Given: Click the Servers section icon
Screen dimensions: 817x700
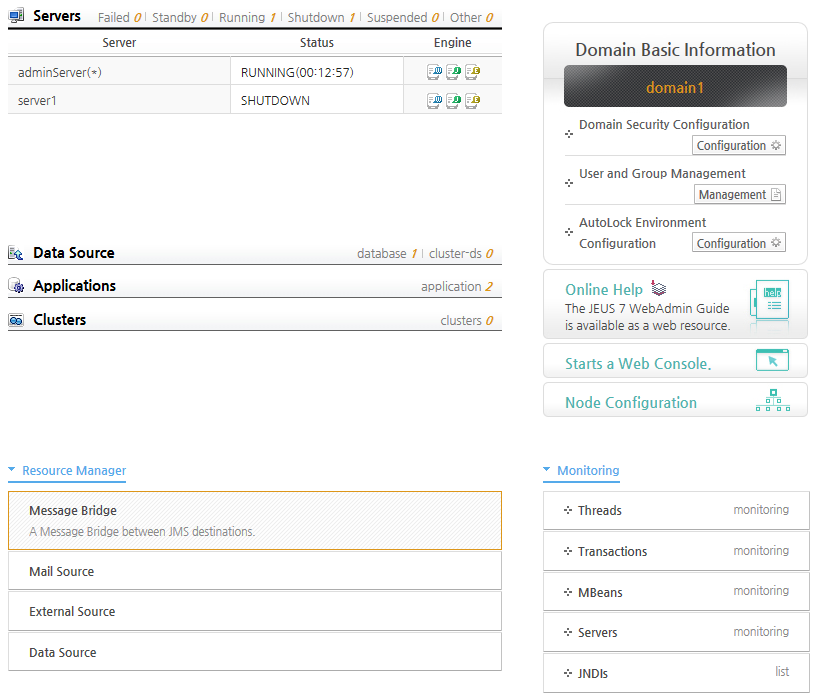Looking at the screenshot, I should (16, 16).
